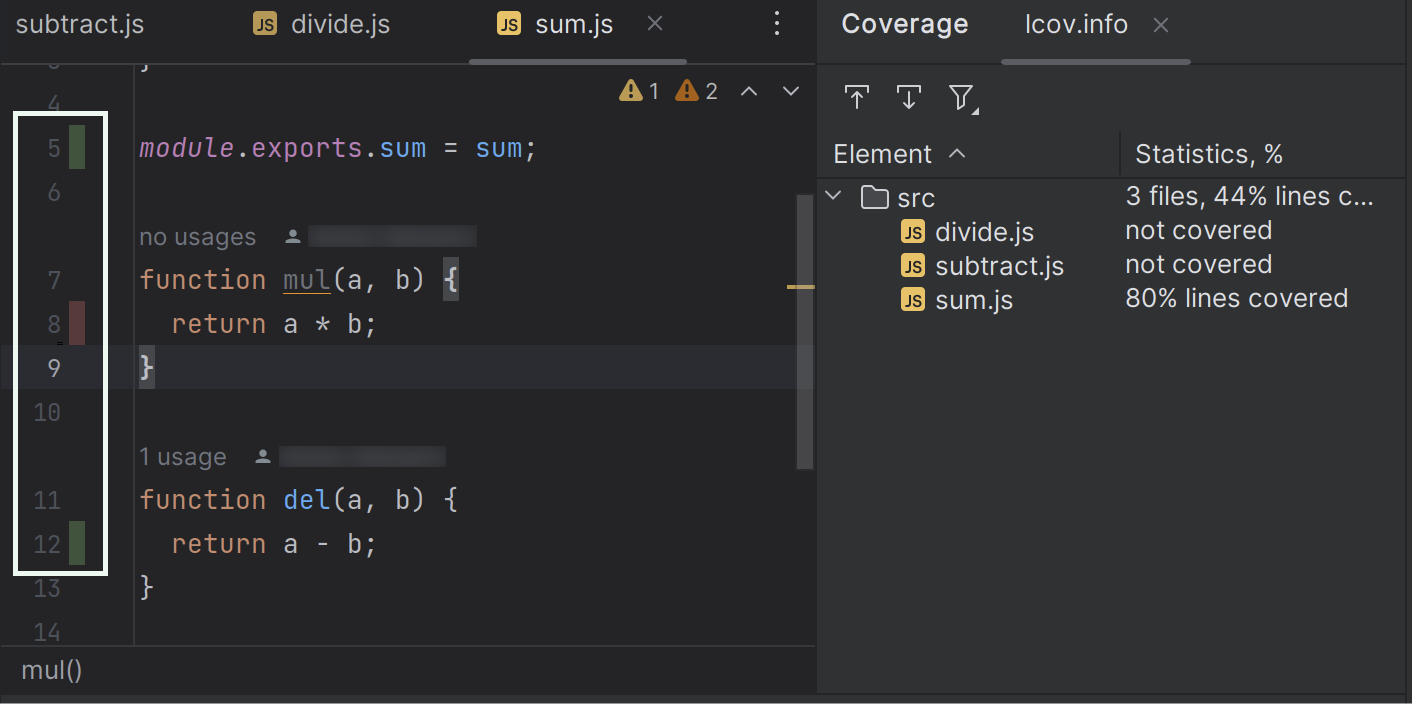Click the editor scrollbar thumb

(x=804, y=330)
